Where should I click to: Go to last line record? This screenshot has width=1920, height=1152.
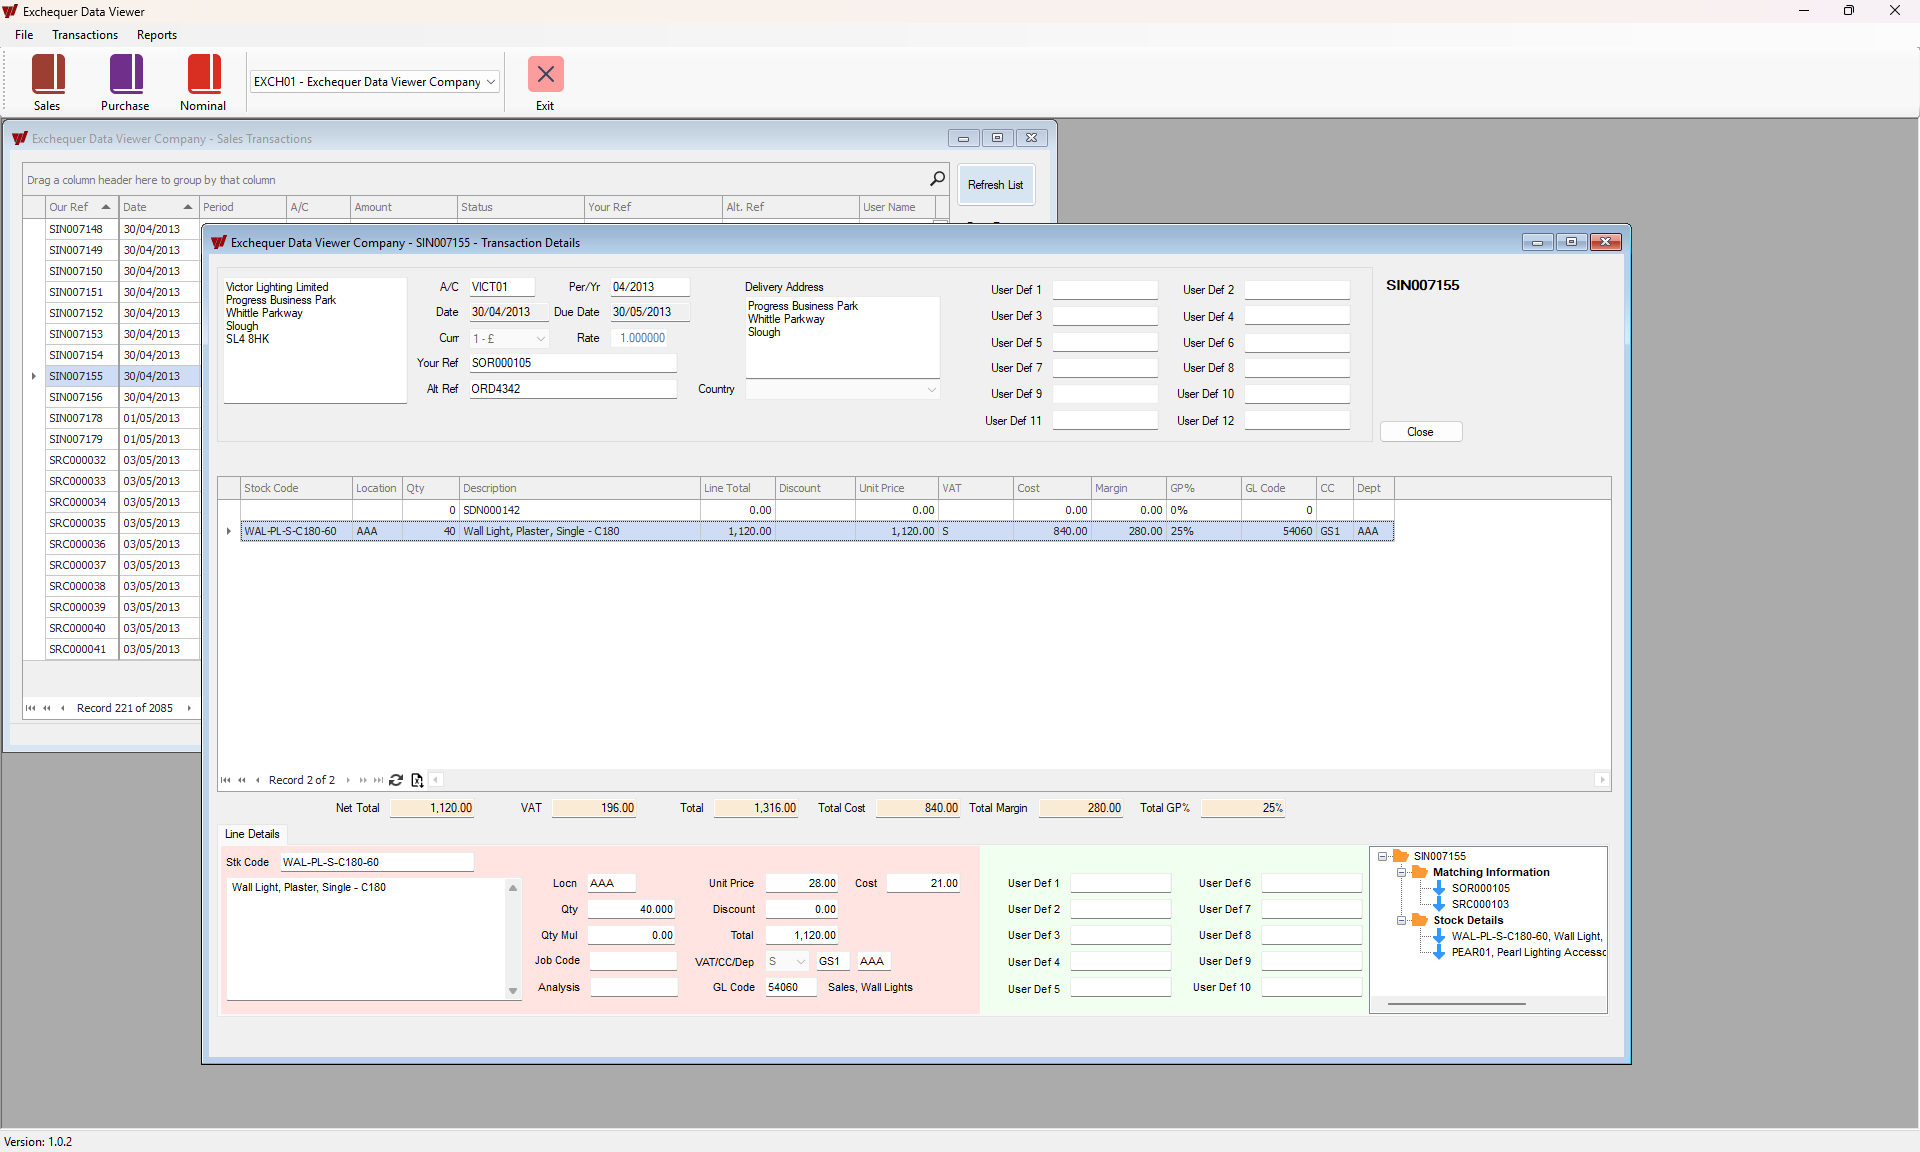pos(378,780)
